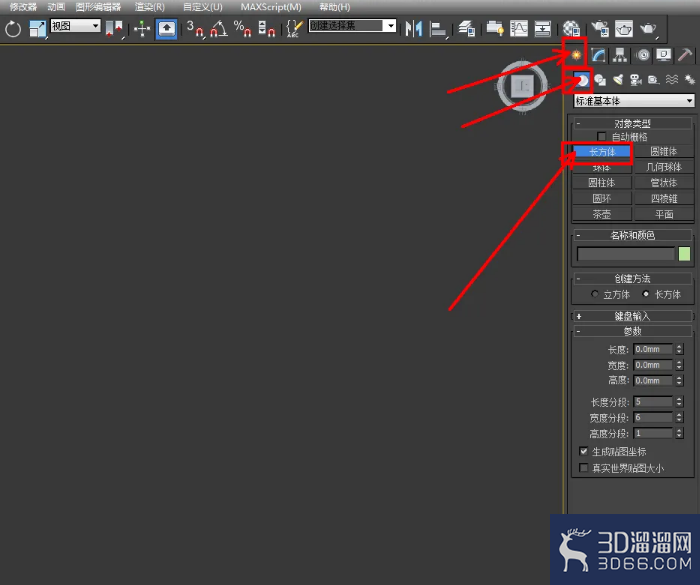This screenshot has height=585, width=700.
Task: Select the Geometry category icon
Action: (x=582, y=80)
